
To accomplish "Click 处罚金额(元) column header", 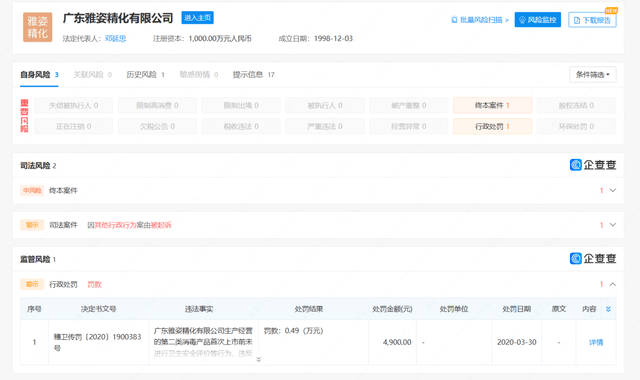I will [x=392, y=309].
